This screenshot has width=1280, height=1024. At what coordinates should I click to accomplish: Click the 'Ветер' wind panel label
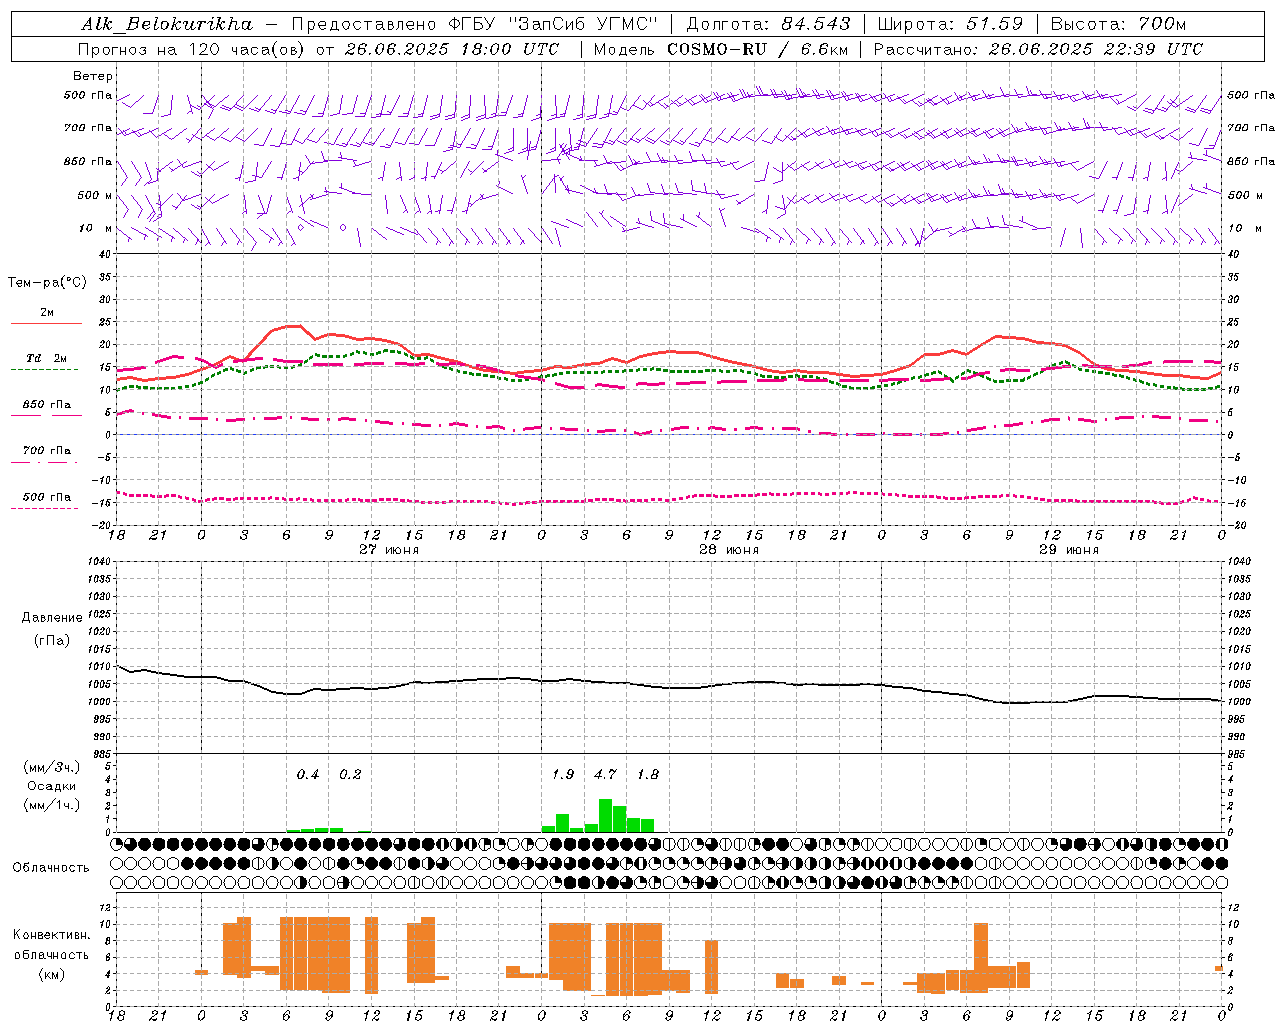point(93,76)
